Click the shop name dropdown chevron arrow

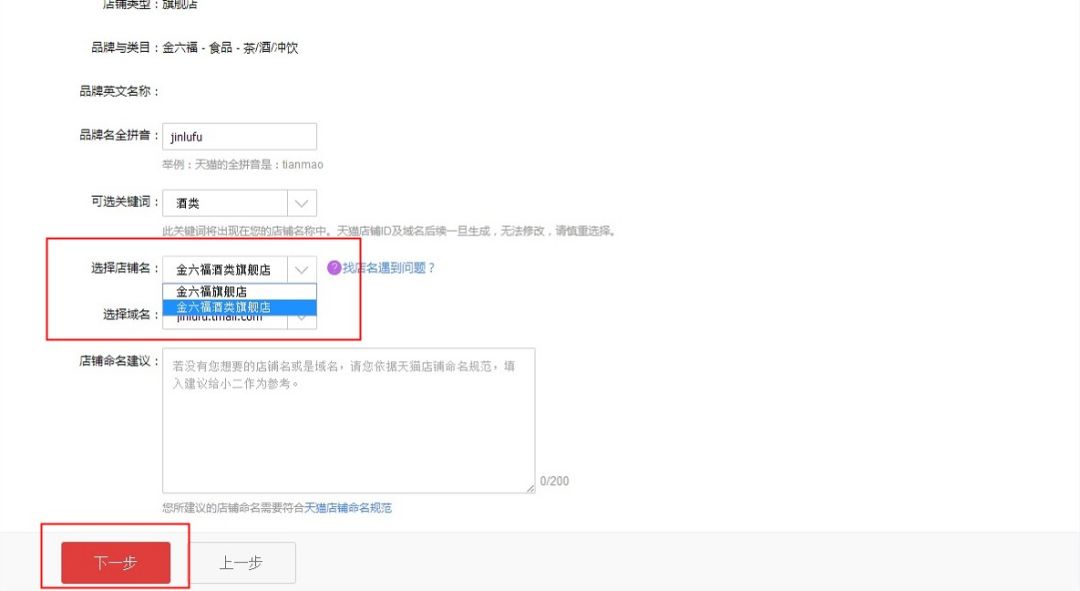pos(302,268)
